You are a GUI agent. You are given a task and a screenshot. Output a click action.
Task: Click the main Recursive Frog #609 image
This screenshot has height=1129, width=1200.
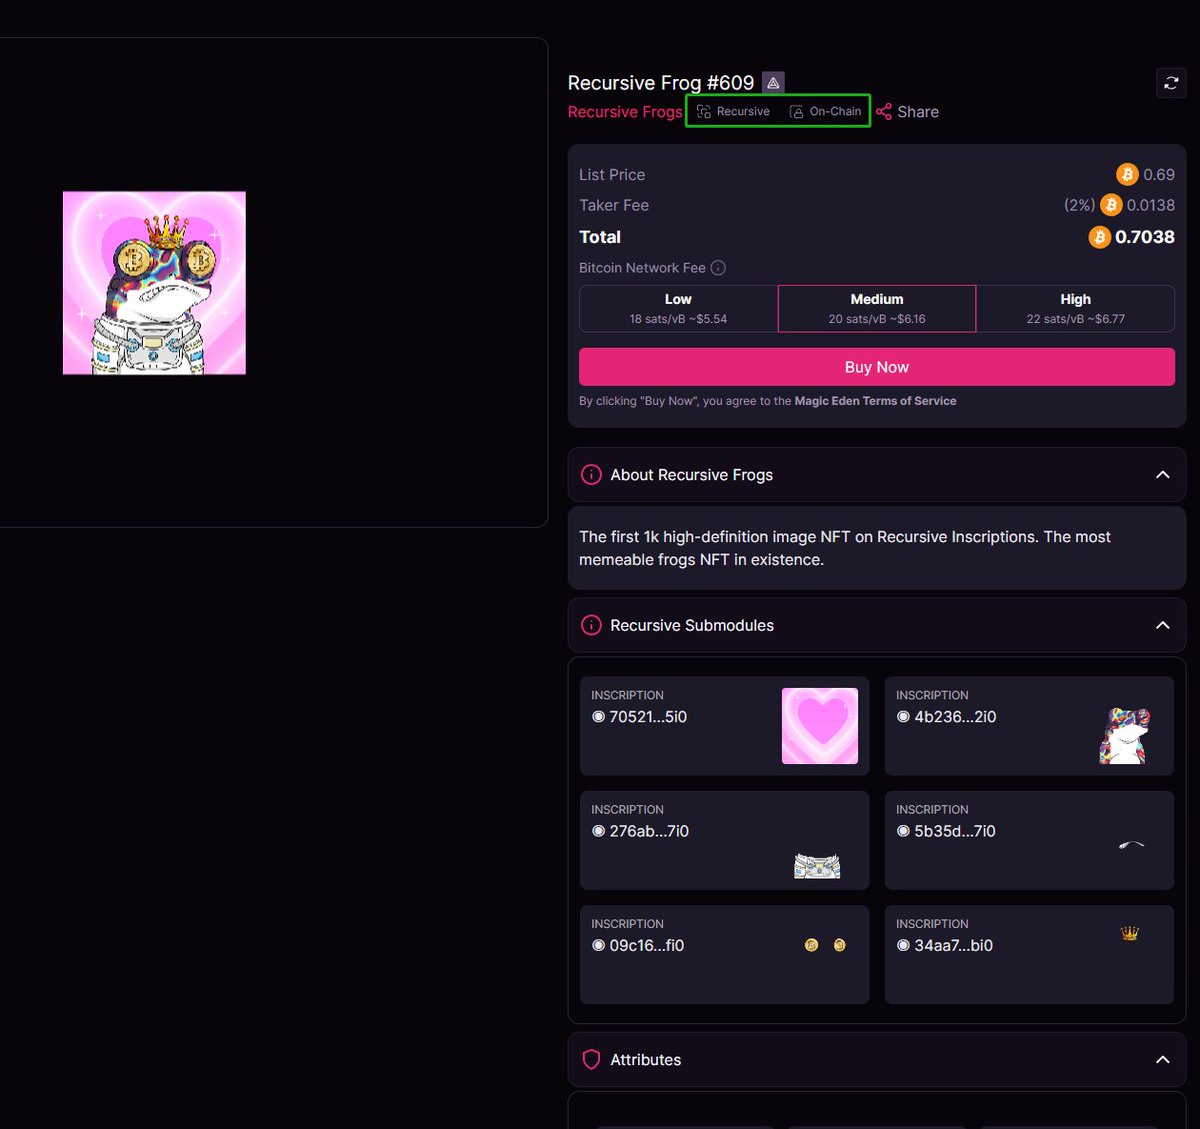[154, 283]
